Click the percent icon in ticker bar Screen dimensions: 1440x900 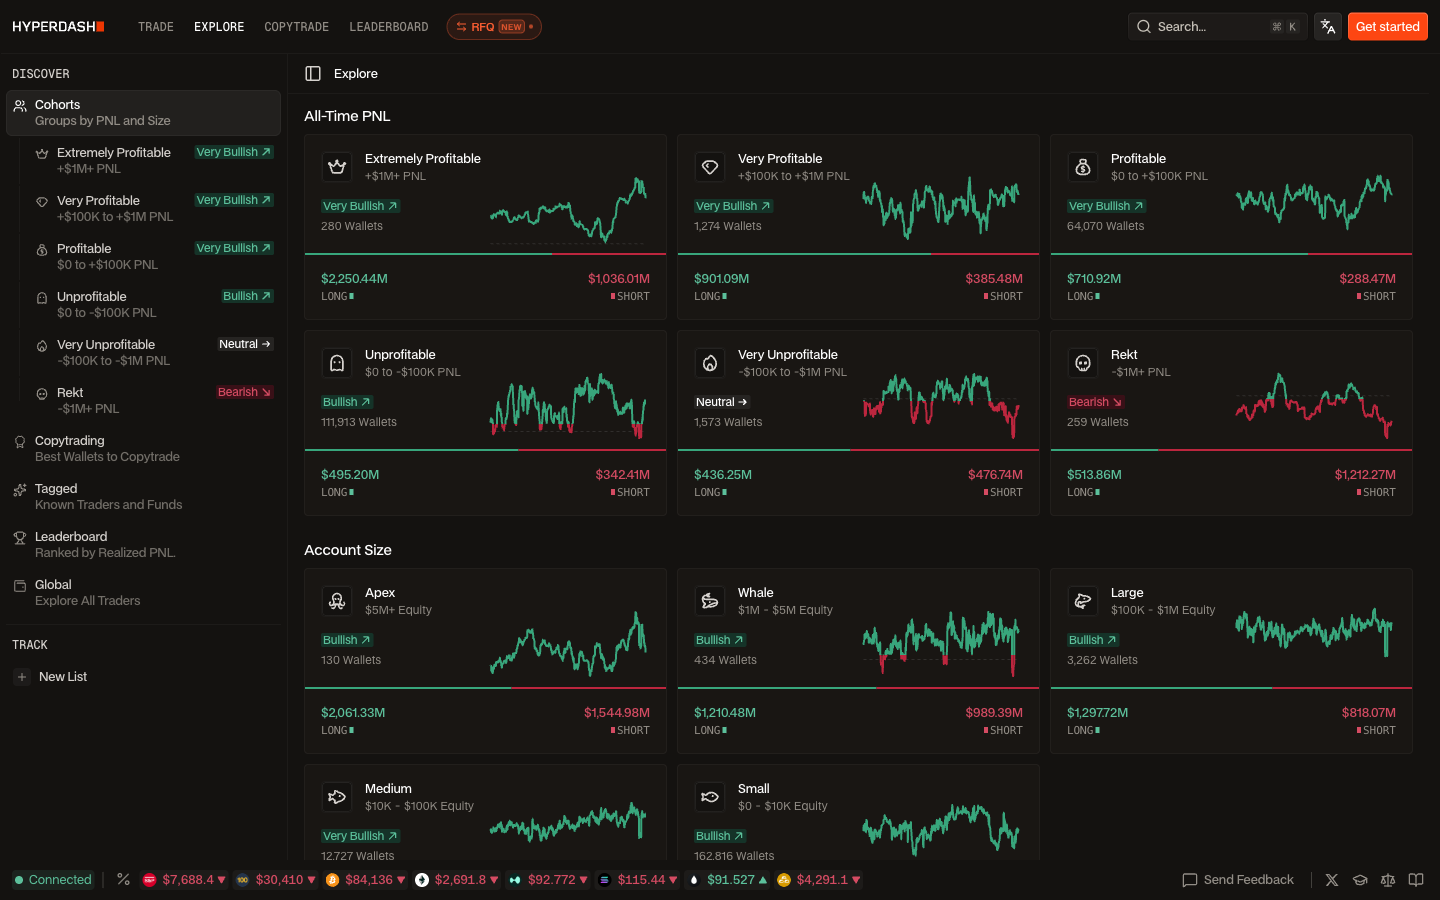pos(124,880)
